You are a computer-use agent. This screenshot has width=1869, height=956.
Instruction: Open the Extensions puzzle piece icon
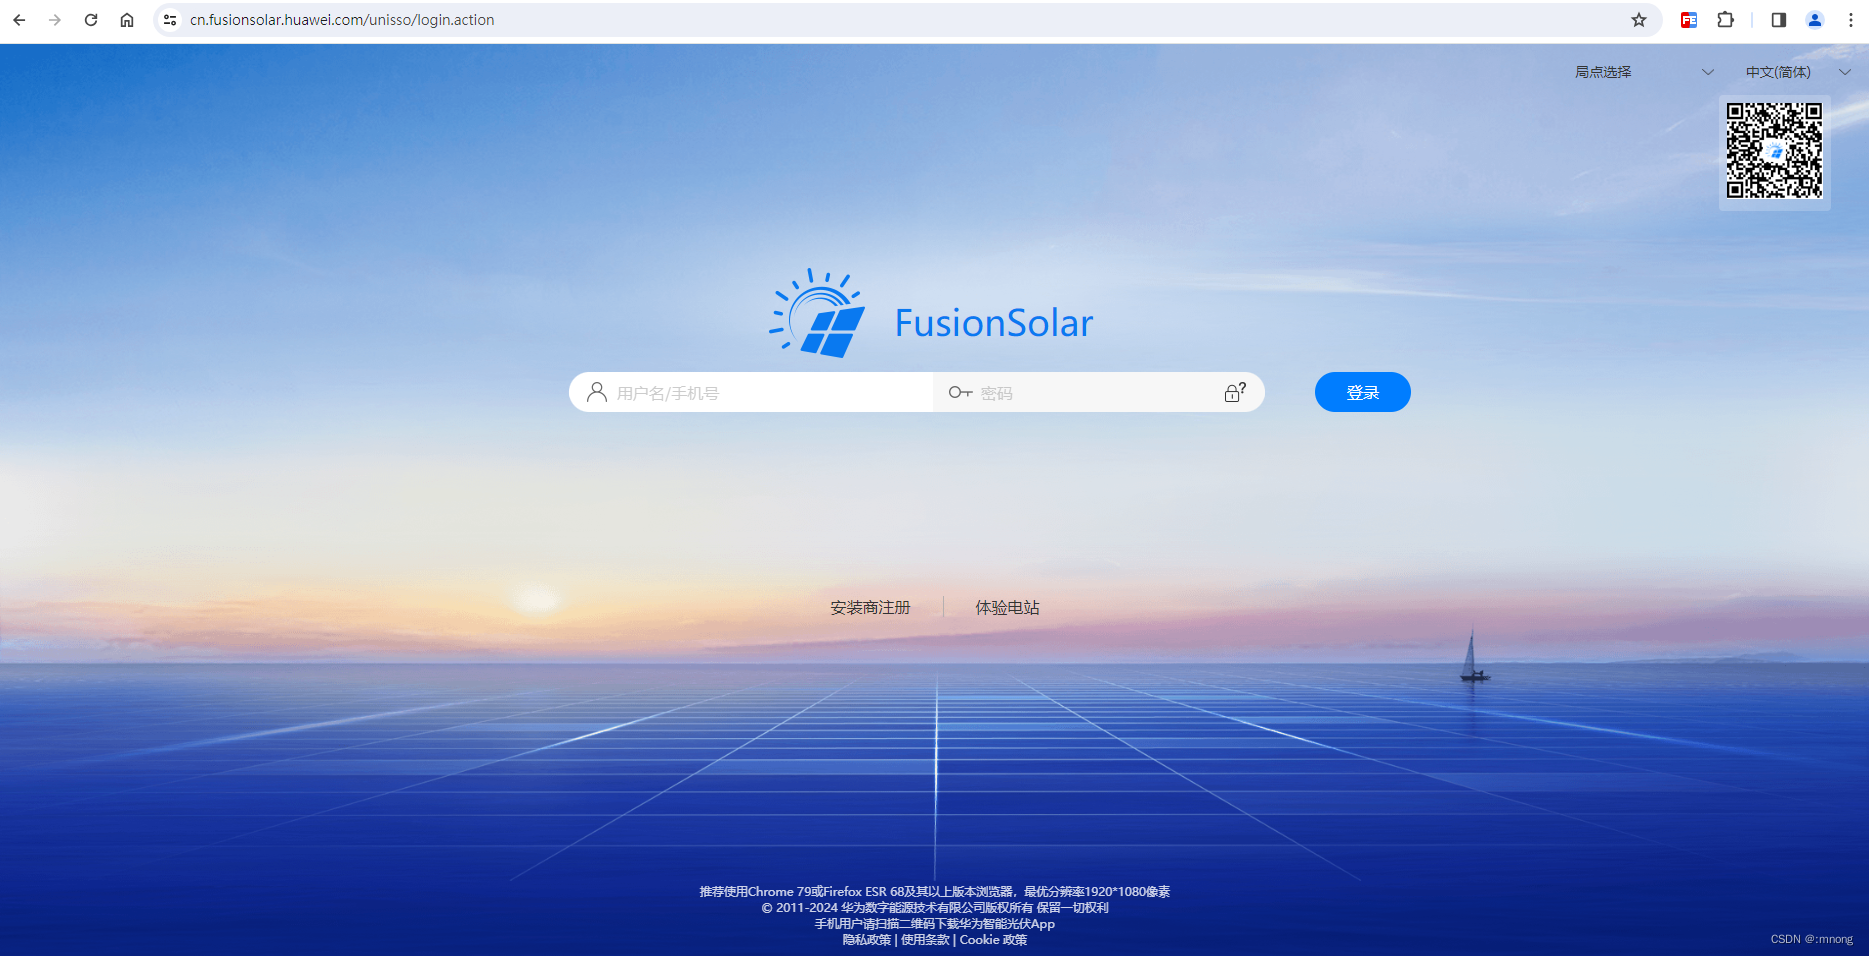click(x=1725, y=20)
